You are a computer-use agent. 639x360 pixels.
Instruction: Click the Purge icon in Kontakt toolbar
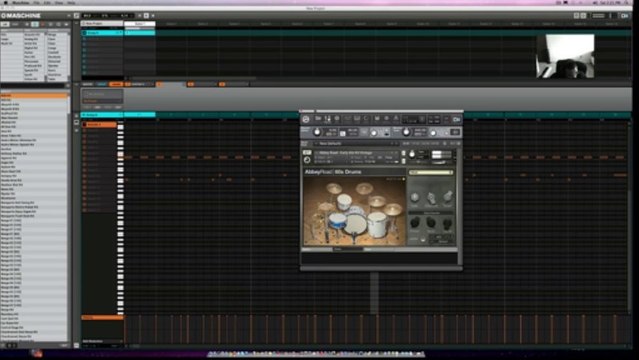[x=395, y=119]
